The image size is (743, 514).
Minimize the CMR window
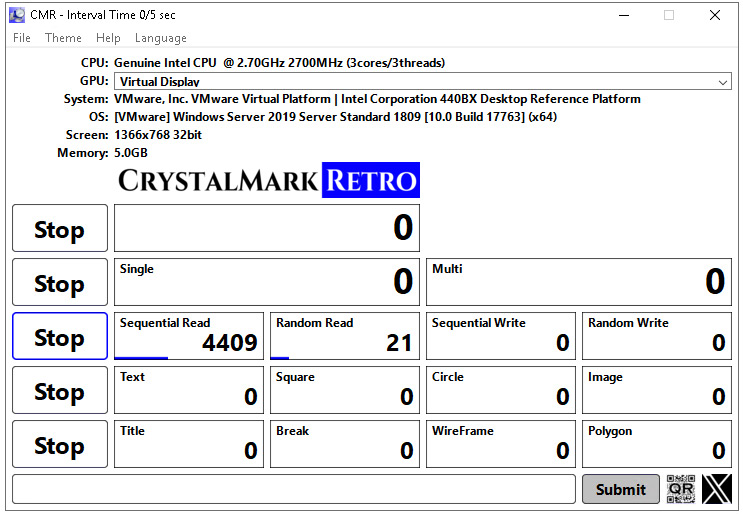coord(624,15)
